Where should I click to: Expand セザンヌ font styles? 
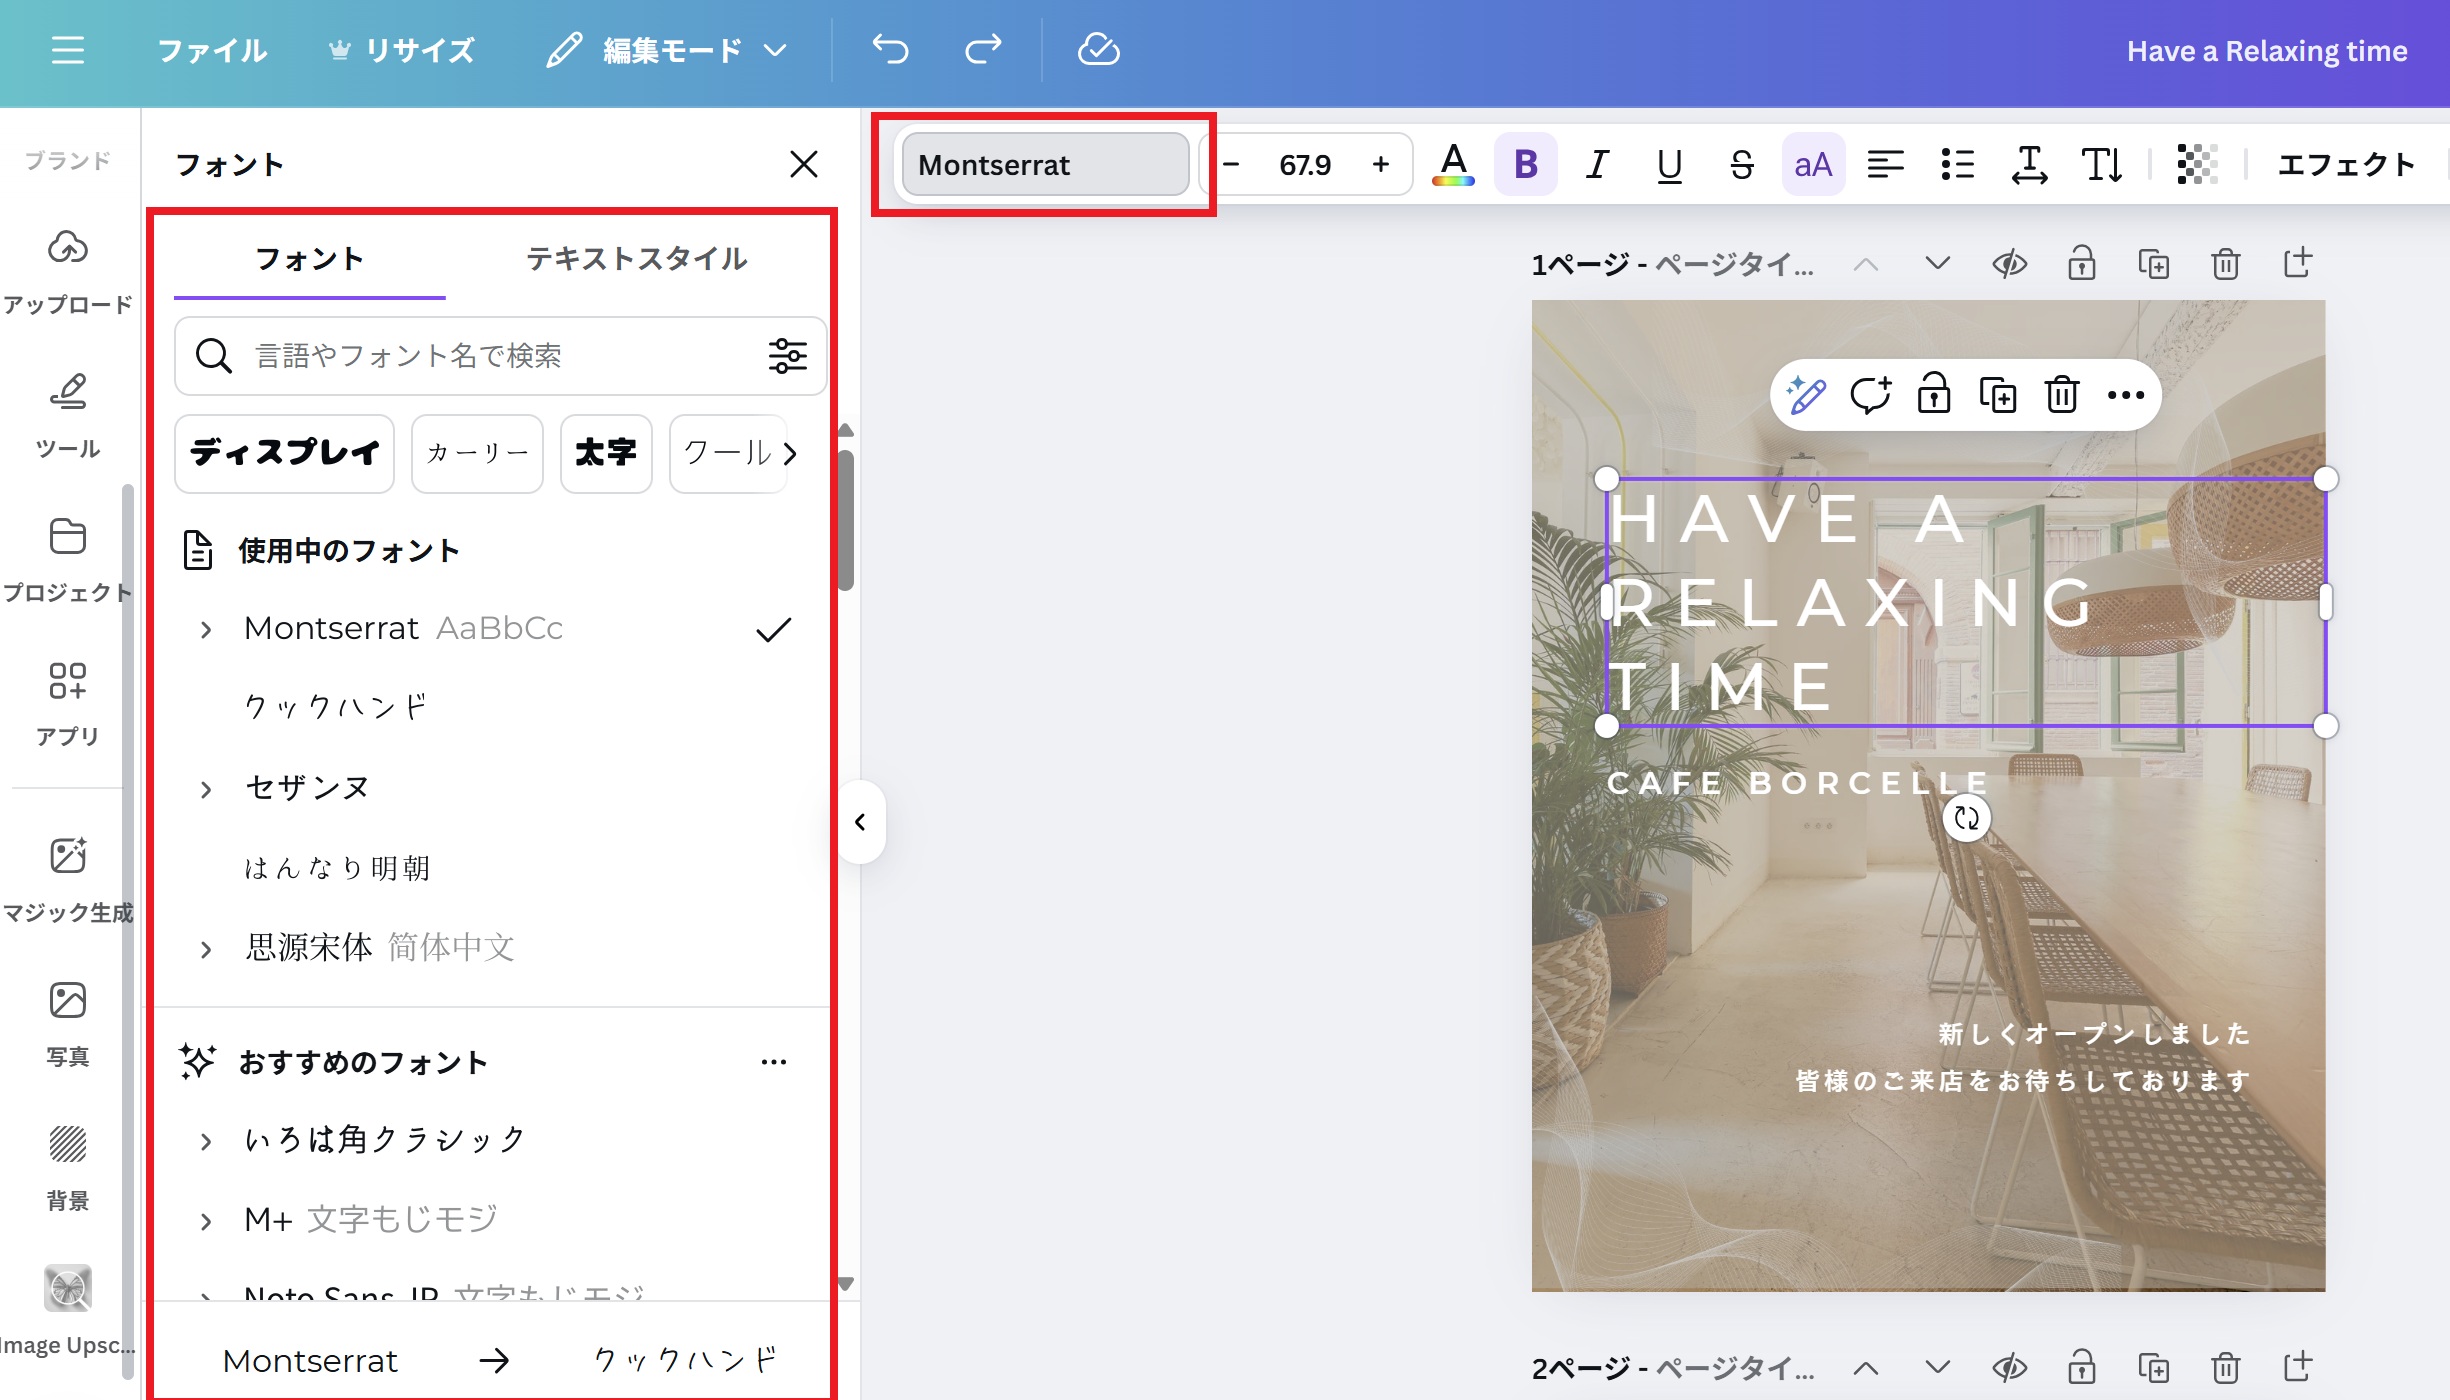[x=206, y=789]
